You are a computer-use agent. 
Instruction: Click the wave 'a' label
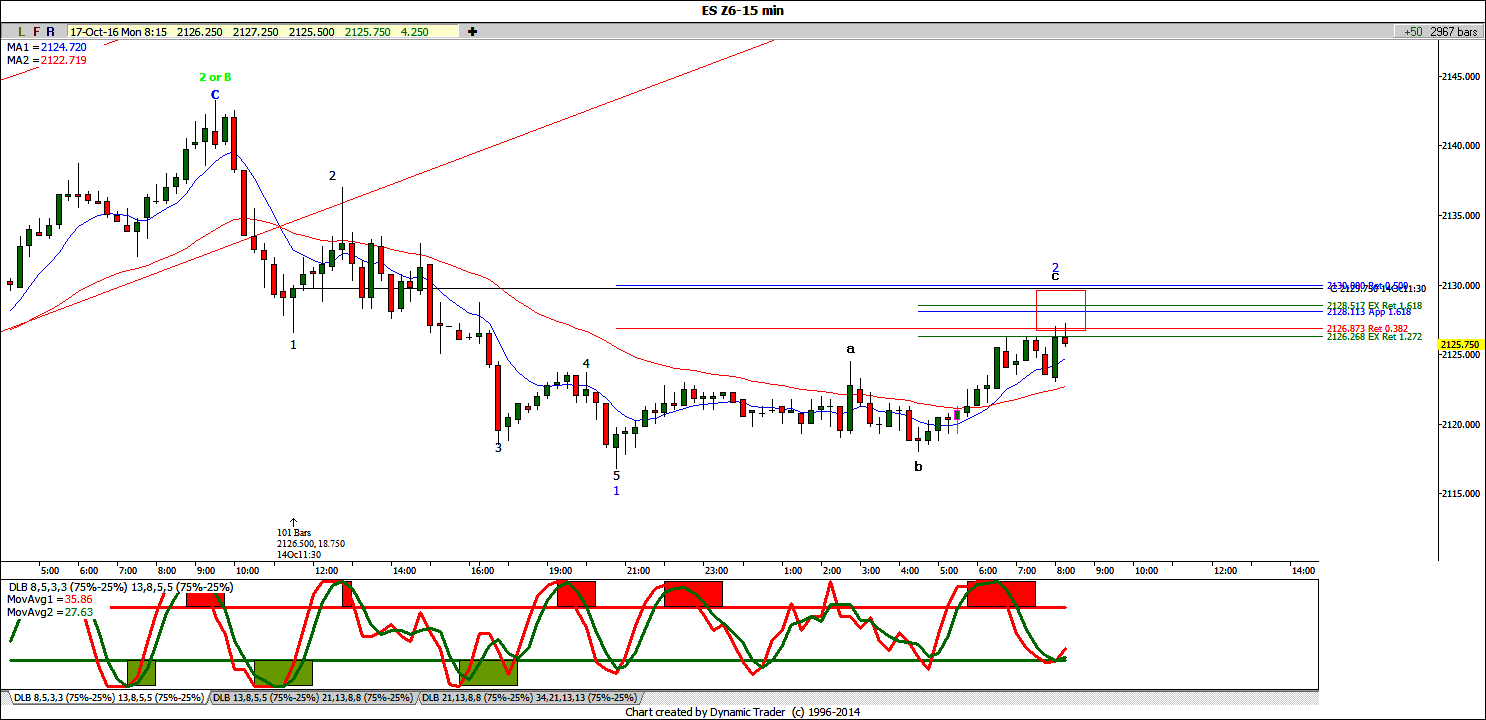[851, 348]
